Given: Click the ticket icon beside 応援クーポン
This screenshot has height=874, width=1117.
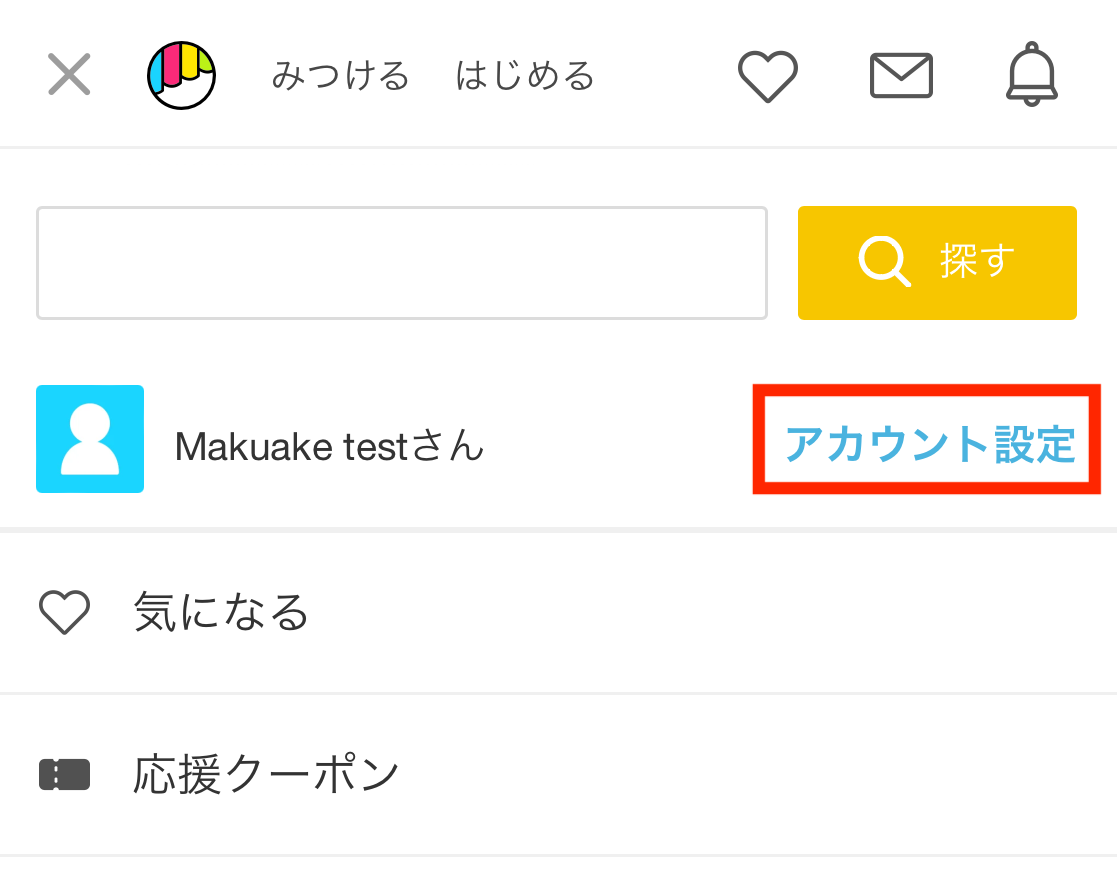Looking at the screenshot, I should tap(64, 775).
